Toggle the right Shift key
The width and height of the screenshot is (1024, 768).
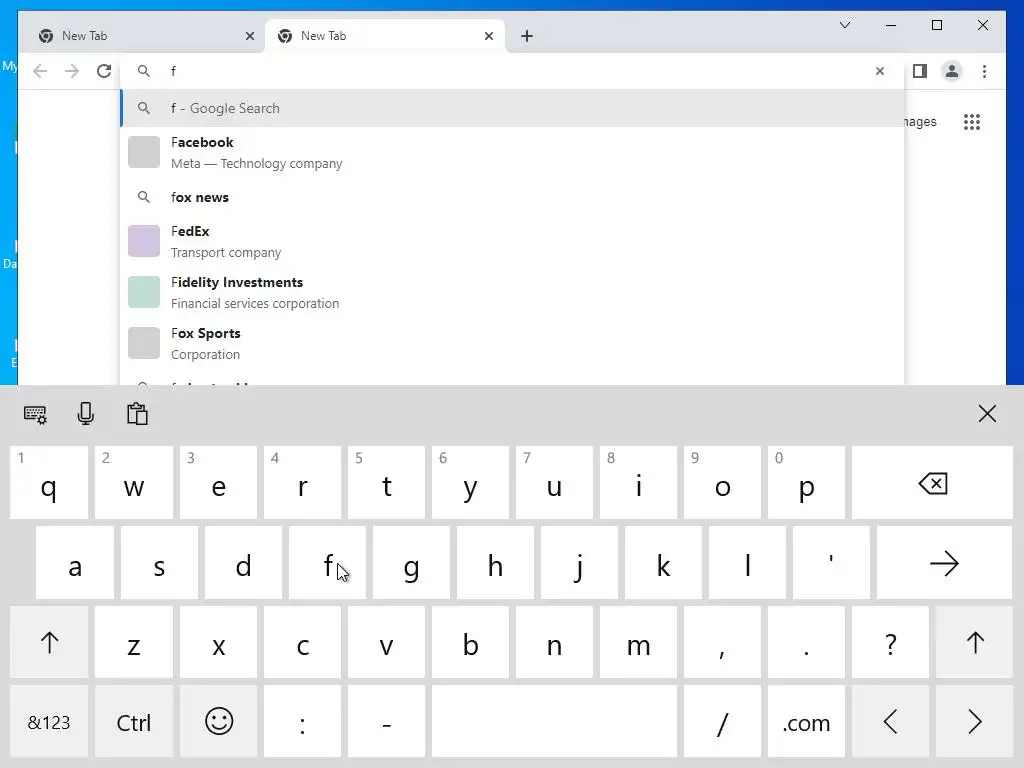(974, 643)
